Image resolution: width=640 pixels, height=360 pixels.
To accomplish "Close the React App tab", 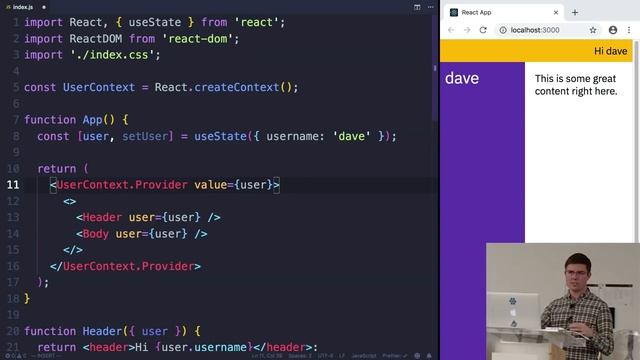I will tap(556, 12).
